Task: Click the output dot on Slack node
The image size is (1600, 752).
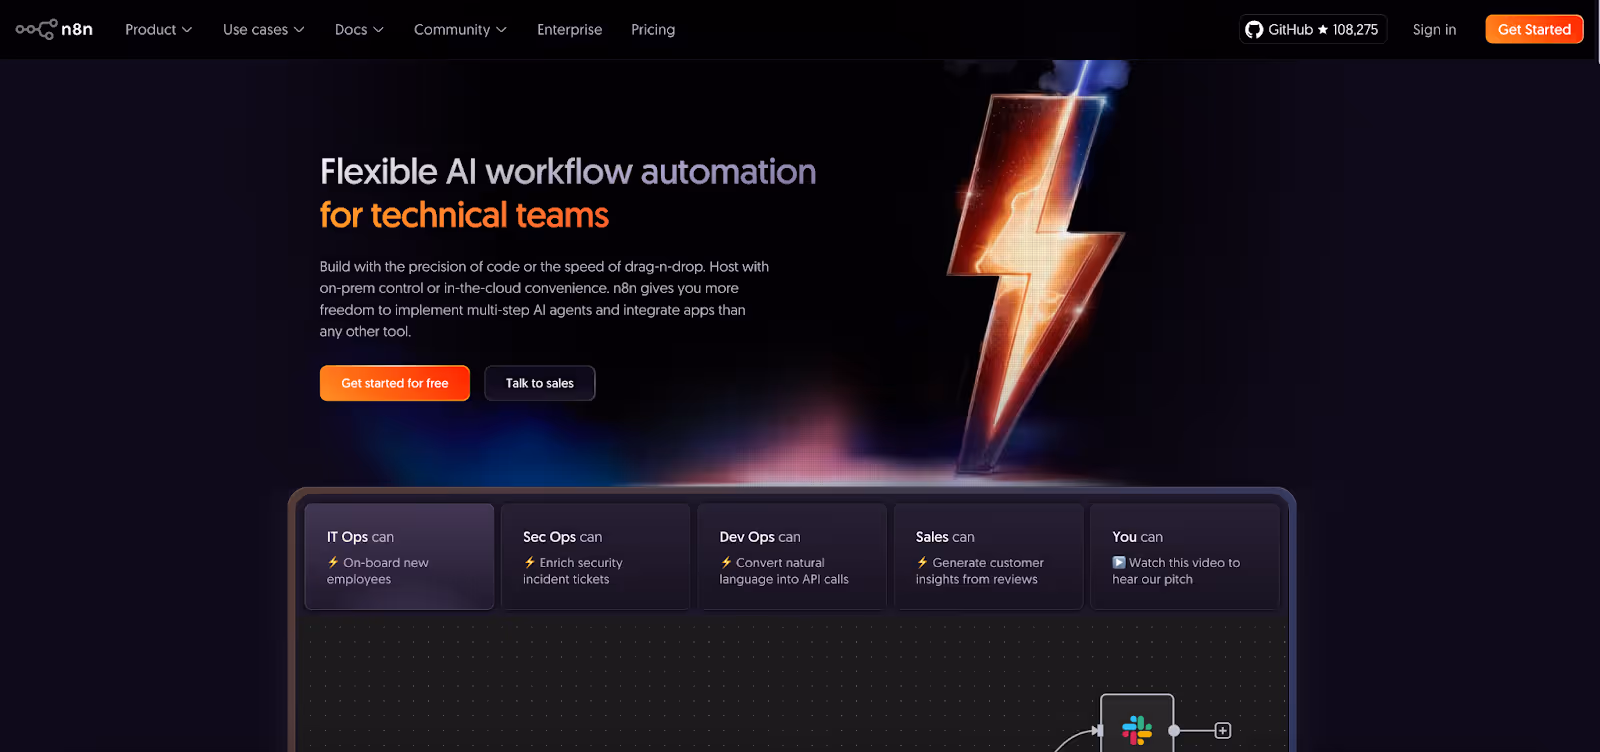Action: tap(1174, 731)
